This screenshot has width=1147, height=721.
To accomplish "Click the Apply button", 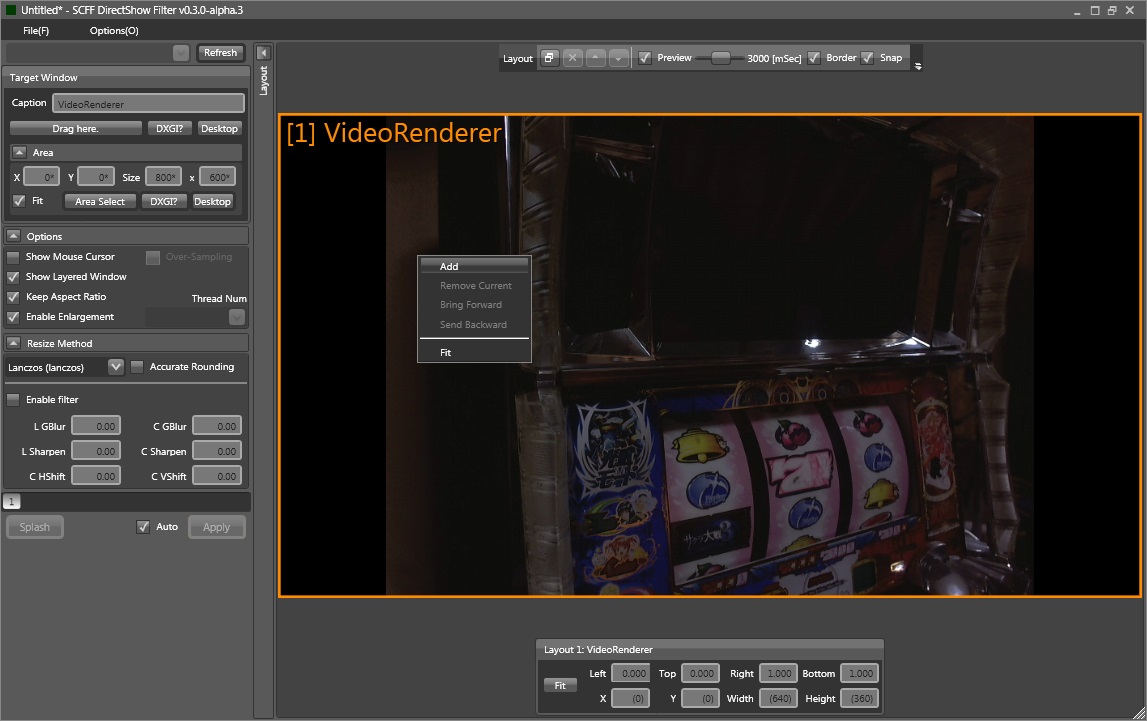I will click(217, 527).
